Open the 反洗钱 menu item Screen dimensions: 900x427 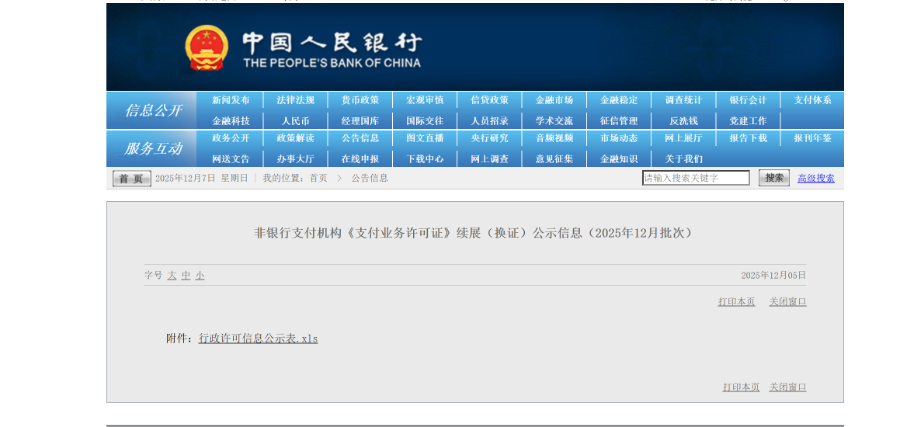point(683,120)
